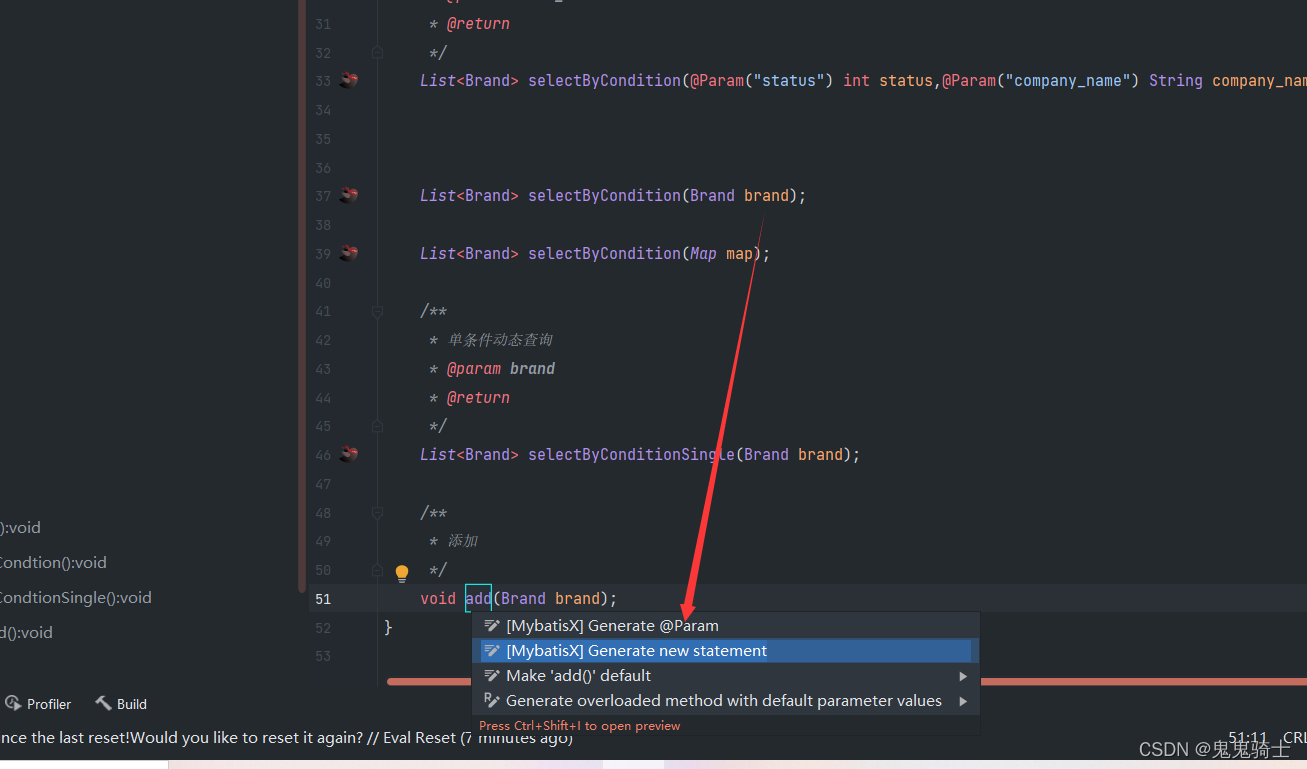Click the MybatisX gutter icon on line 33
1307x769 pixels.
[x=349, y=80]
